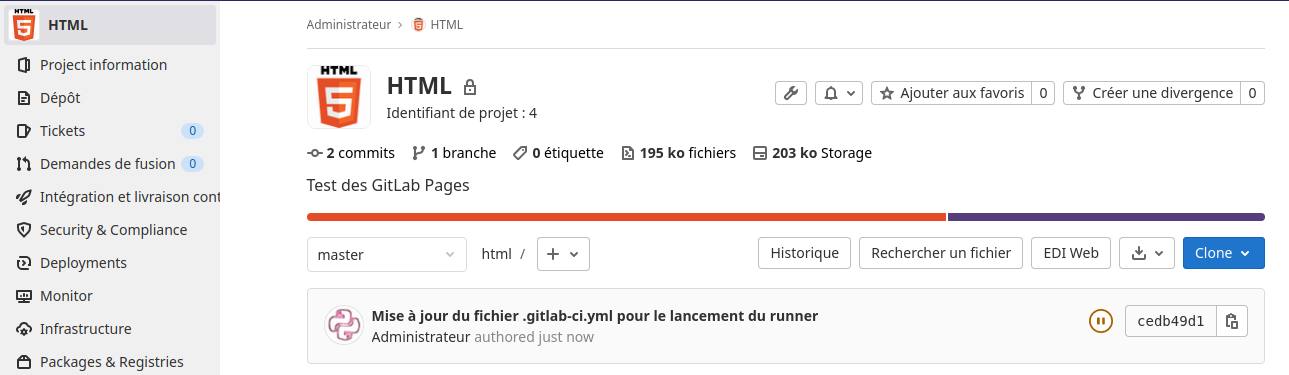Open the EDI Web editor
This screenshot has height=375, width=1289.
1070,253
